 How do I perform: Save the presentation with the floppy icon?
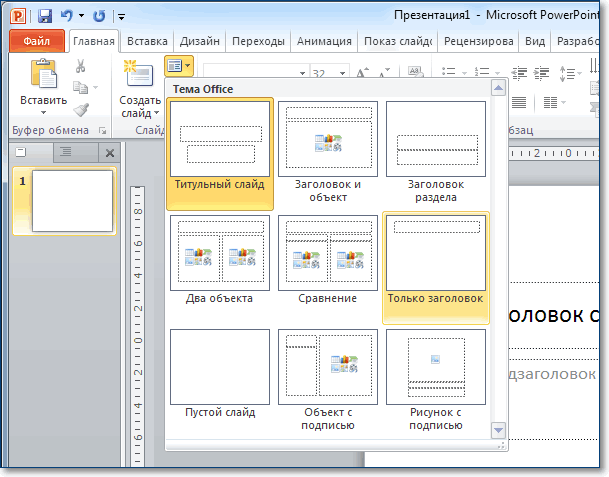tap(45, 16)
